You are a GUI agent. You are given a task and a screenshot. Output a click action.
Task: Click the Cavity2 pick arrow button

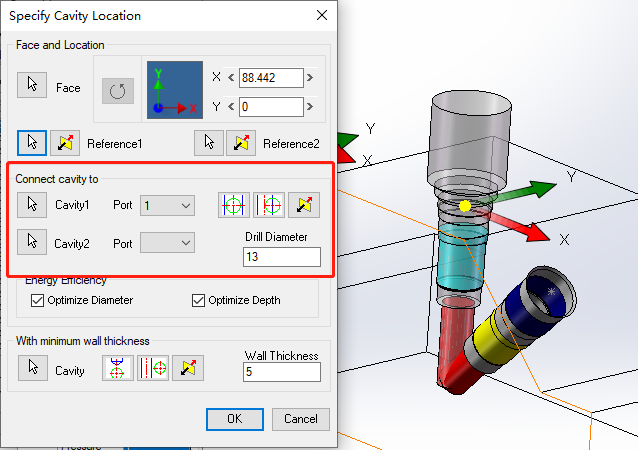pos(32,242)
